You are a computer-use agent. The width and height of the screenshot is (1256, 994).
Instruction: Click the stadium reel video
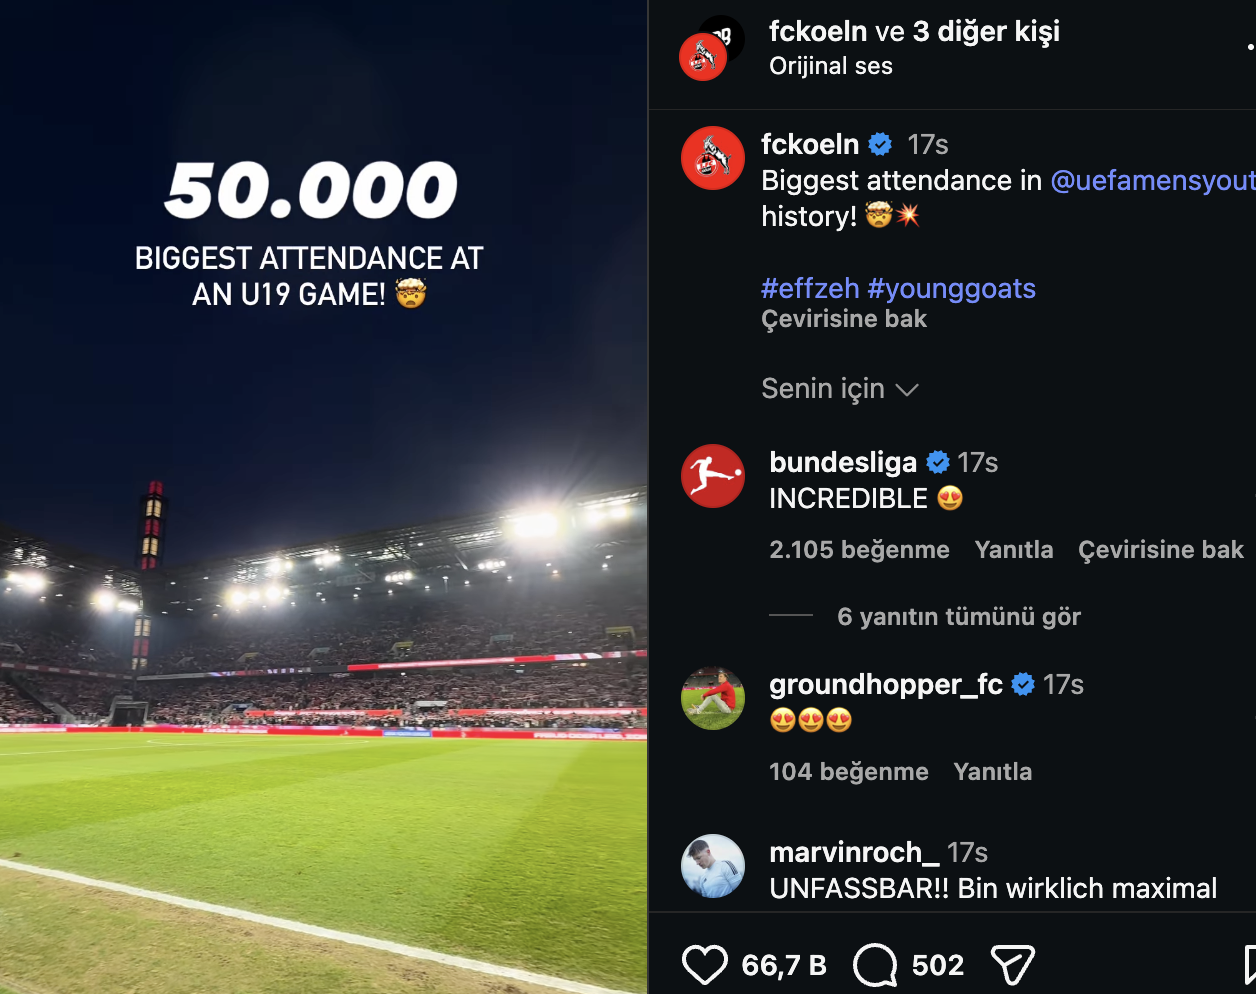click(323, 497)
